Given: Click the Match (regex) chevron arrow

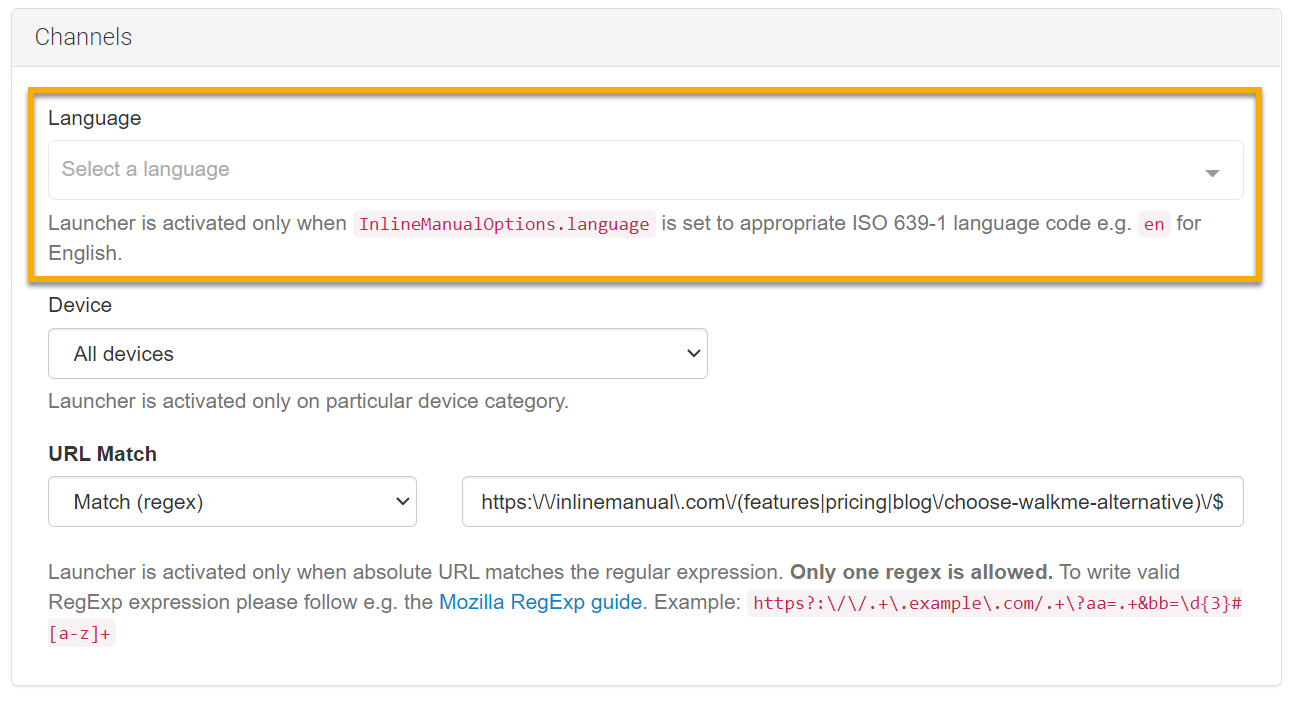Looking at the screenshot, I should pos(402,502).
